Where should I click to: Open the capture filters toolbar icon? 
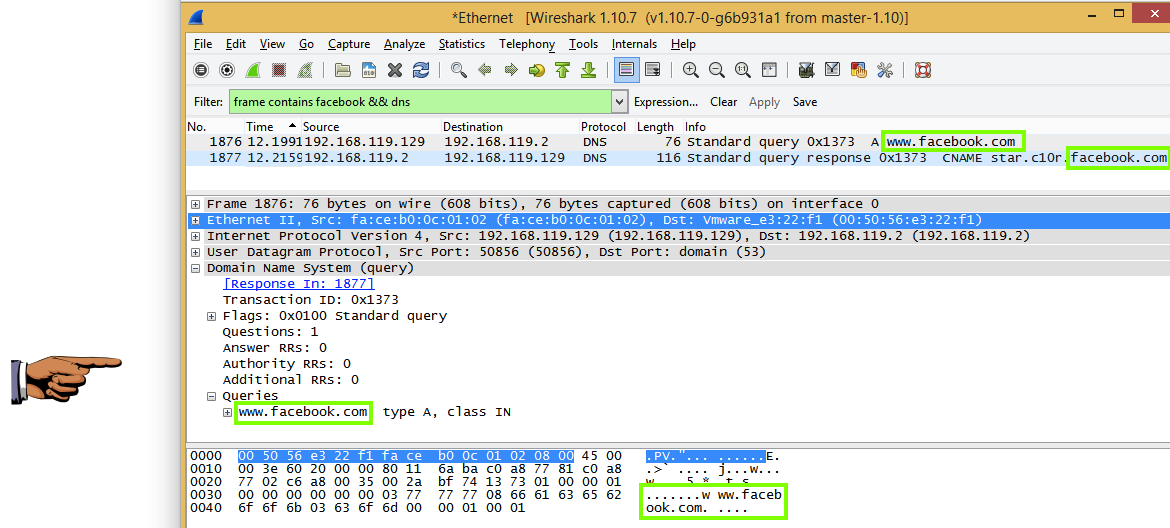[x=806, y=70]
